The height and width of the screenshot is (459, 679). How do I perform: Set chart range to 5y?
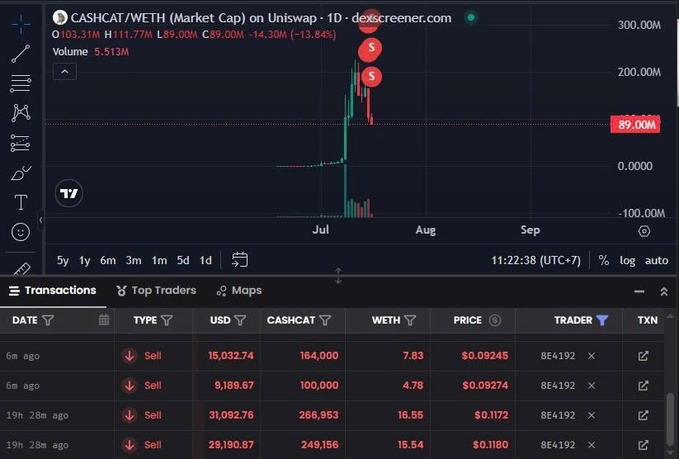(63, 260)
